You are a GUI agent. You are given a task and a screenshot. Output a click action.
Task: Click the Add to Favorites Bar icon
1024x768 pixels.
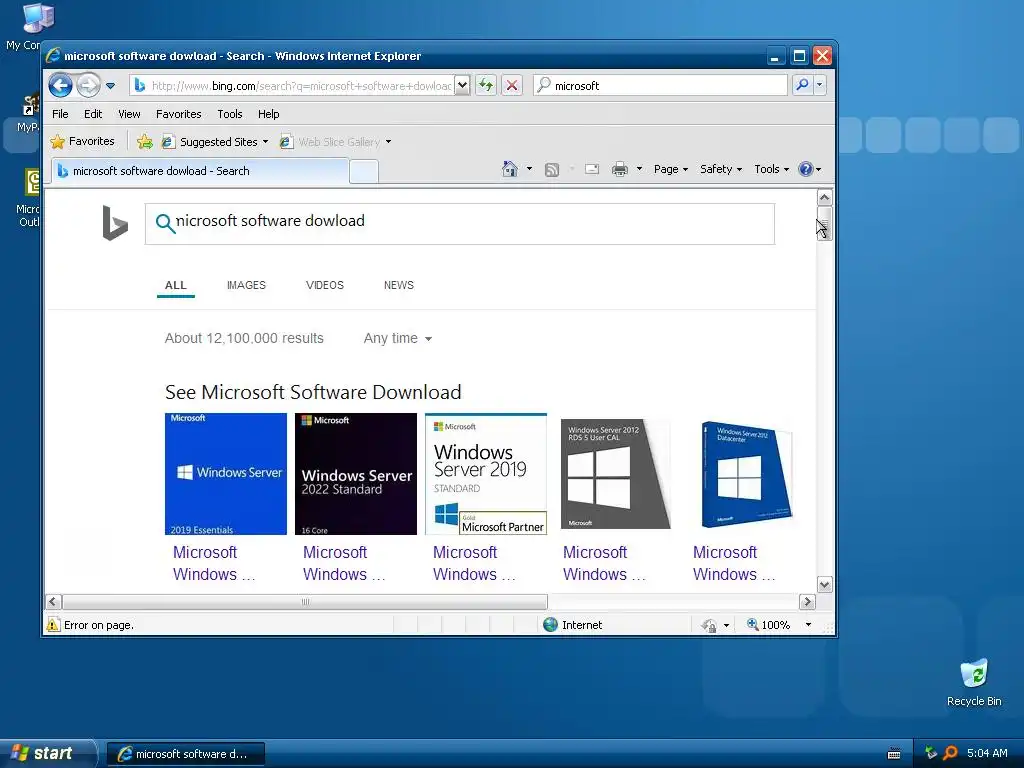click(x=145, y=142)
